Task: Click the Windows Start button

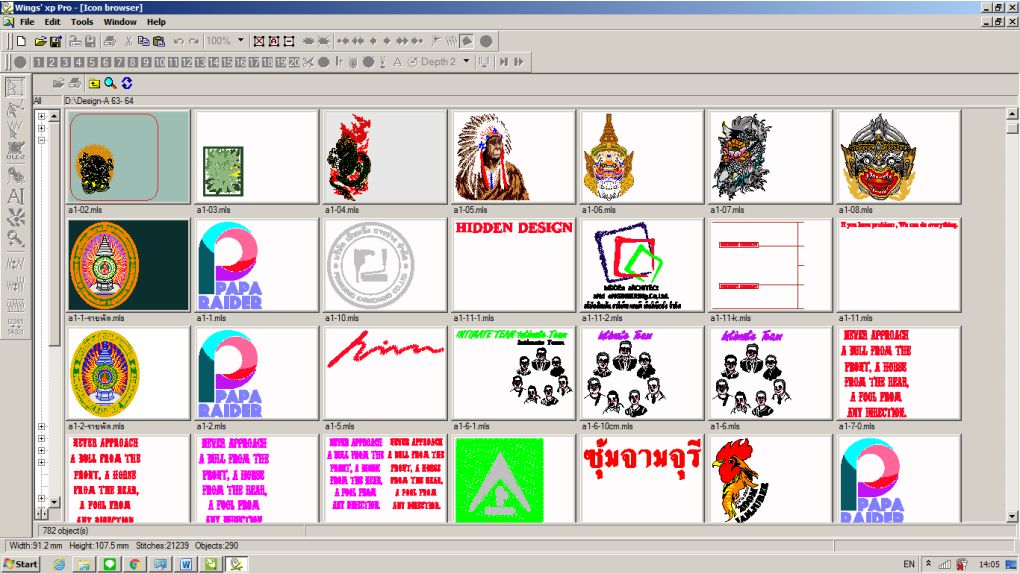Action: coord(20,564)
